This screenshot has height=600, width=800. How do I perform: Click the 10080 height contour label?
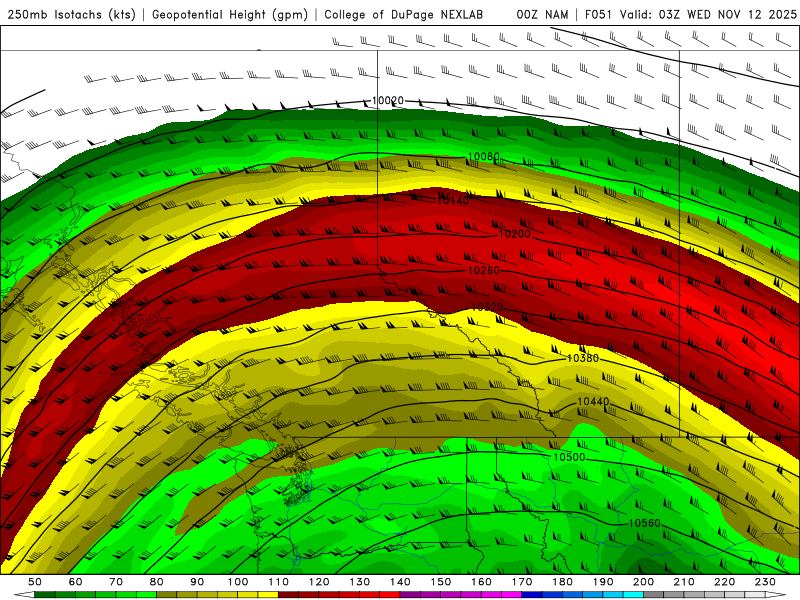484,156
